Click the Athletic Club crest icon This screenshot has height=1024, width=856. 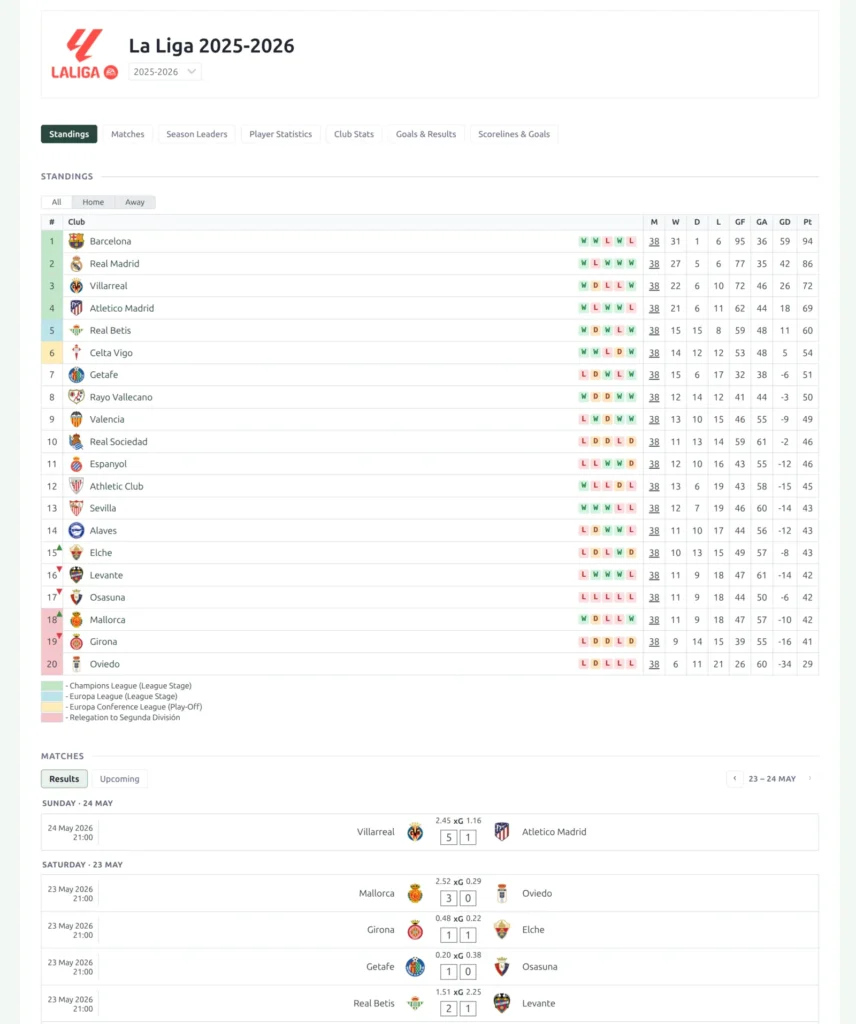point(76,486)
